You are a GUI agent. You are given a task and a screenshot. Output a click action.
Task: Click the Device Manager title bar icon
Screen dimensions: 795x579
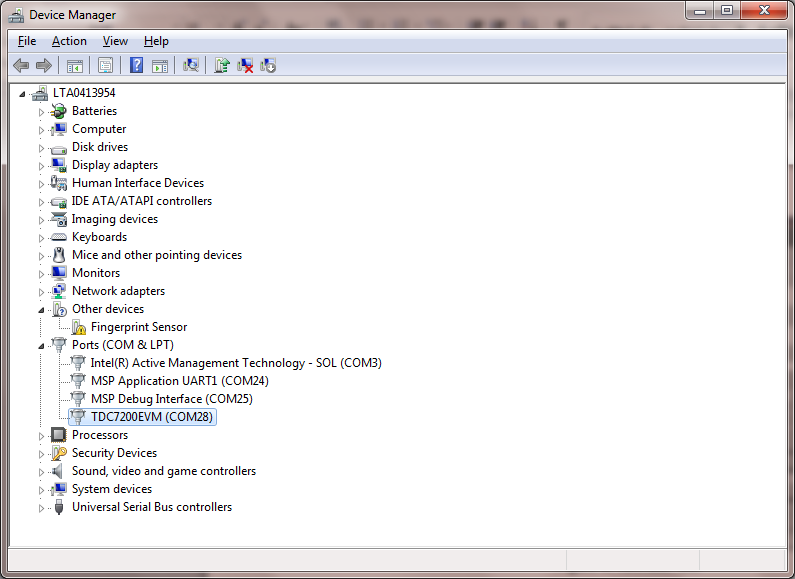coord(16,15)
